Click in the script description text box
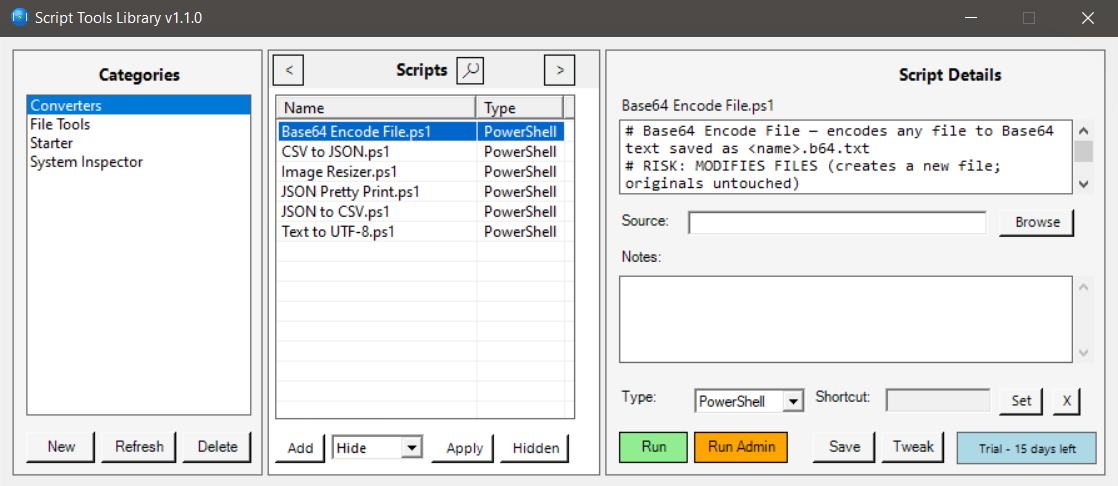1118x486 pixels. pyautogui.click(x=846, y=157)
